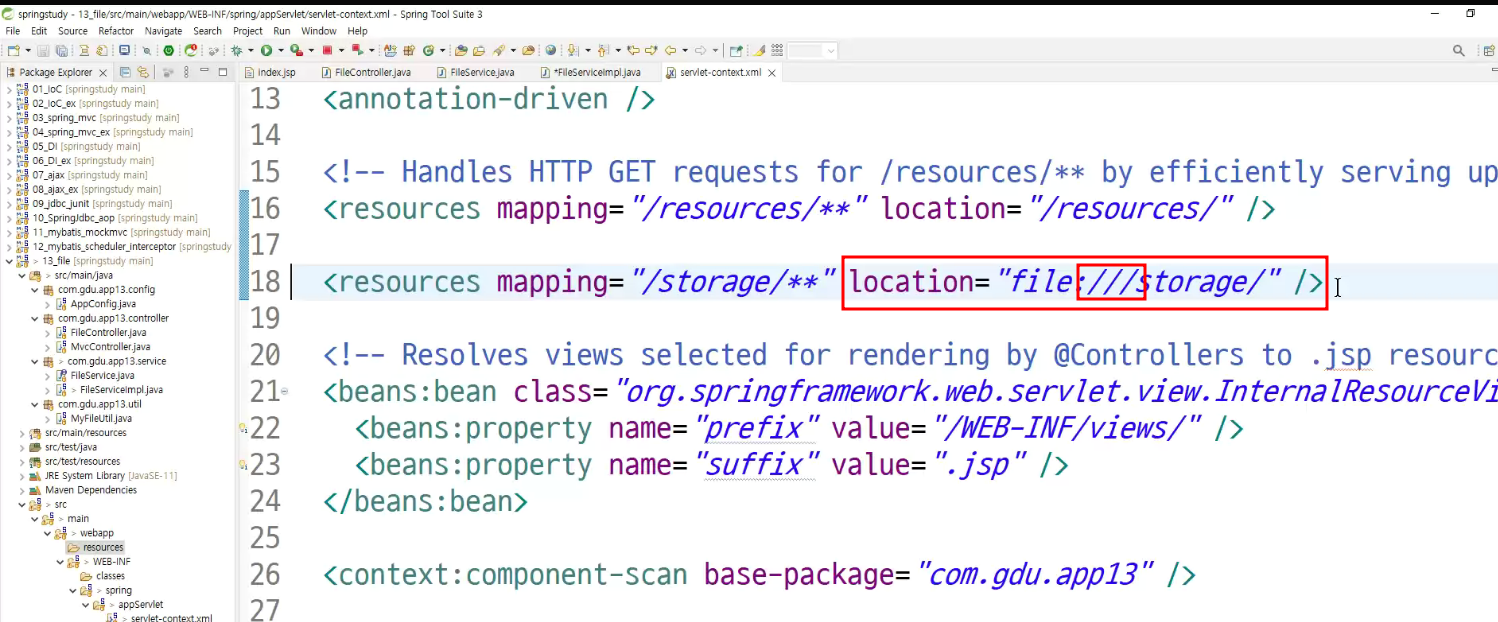Toggle Link with Editor in Package Explorer
1498x622 pixels.
click(142, 72)
